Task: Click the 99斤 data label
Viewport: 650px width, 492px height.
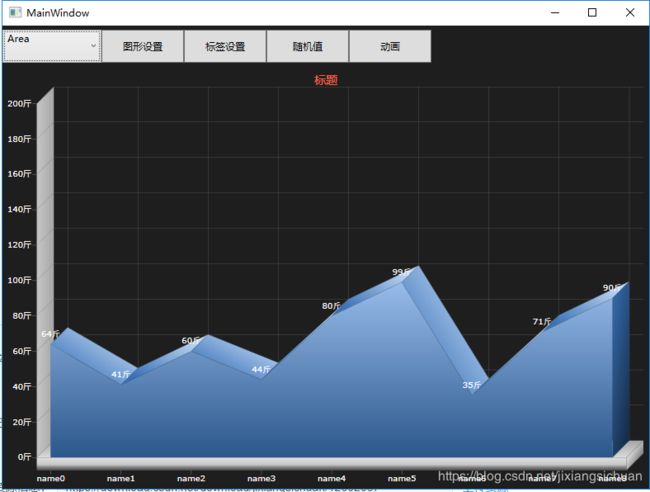Action: point(401,272)
